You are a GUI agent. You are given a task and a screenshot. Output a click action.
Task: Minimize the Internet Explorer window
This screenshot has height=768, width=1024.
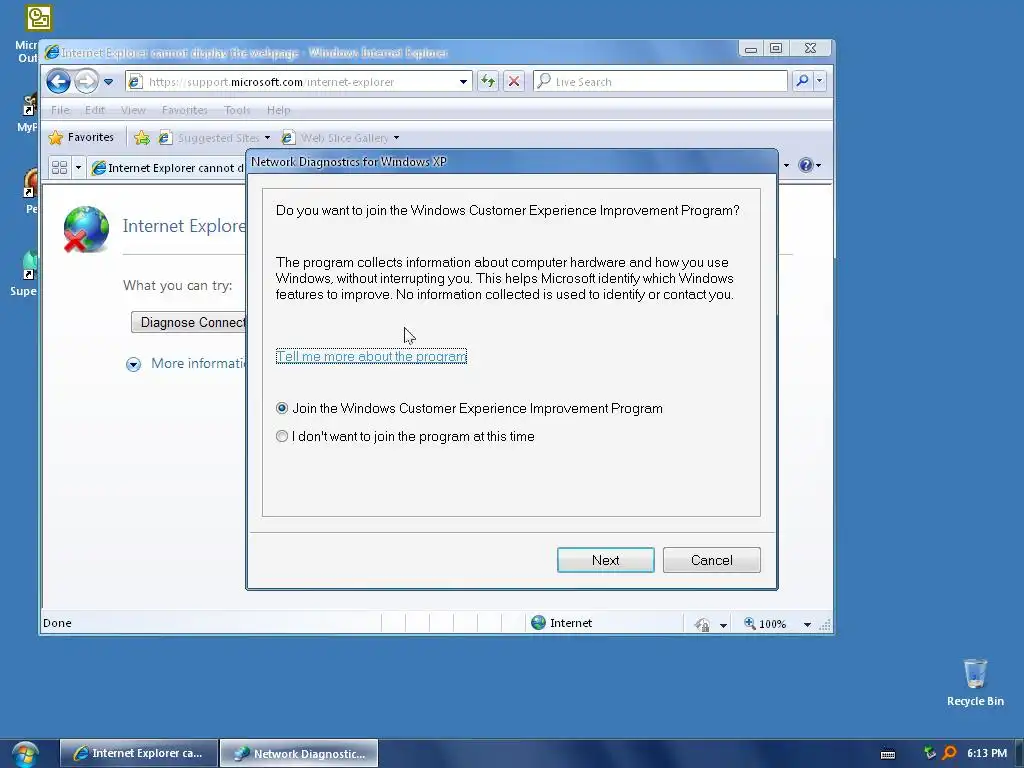751,48
